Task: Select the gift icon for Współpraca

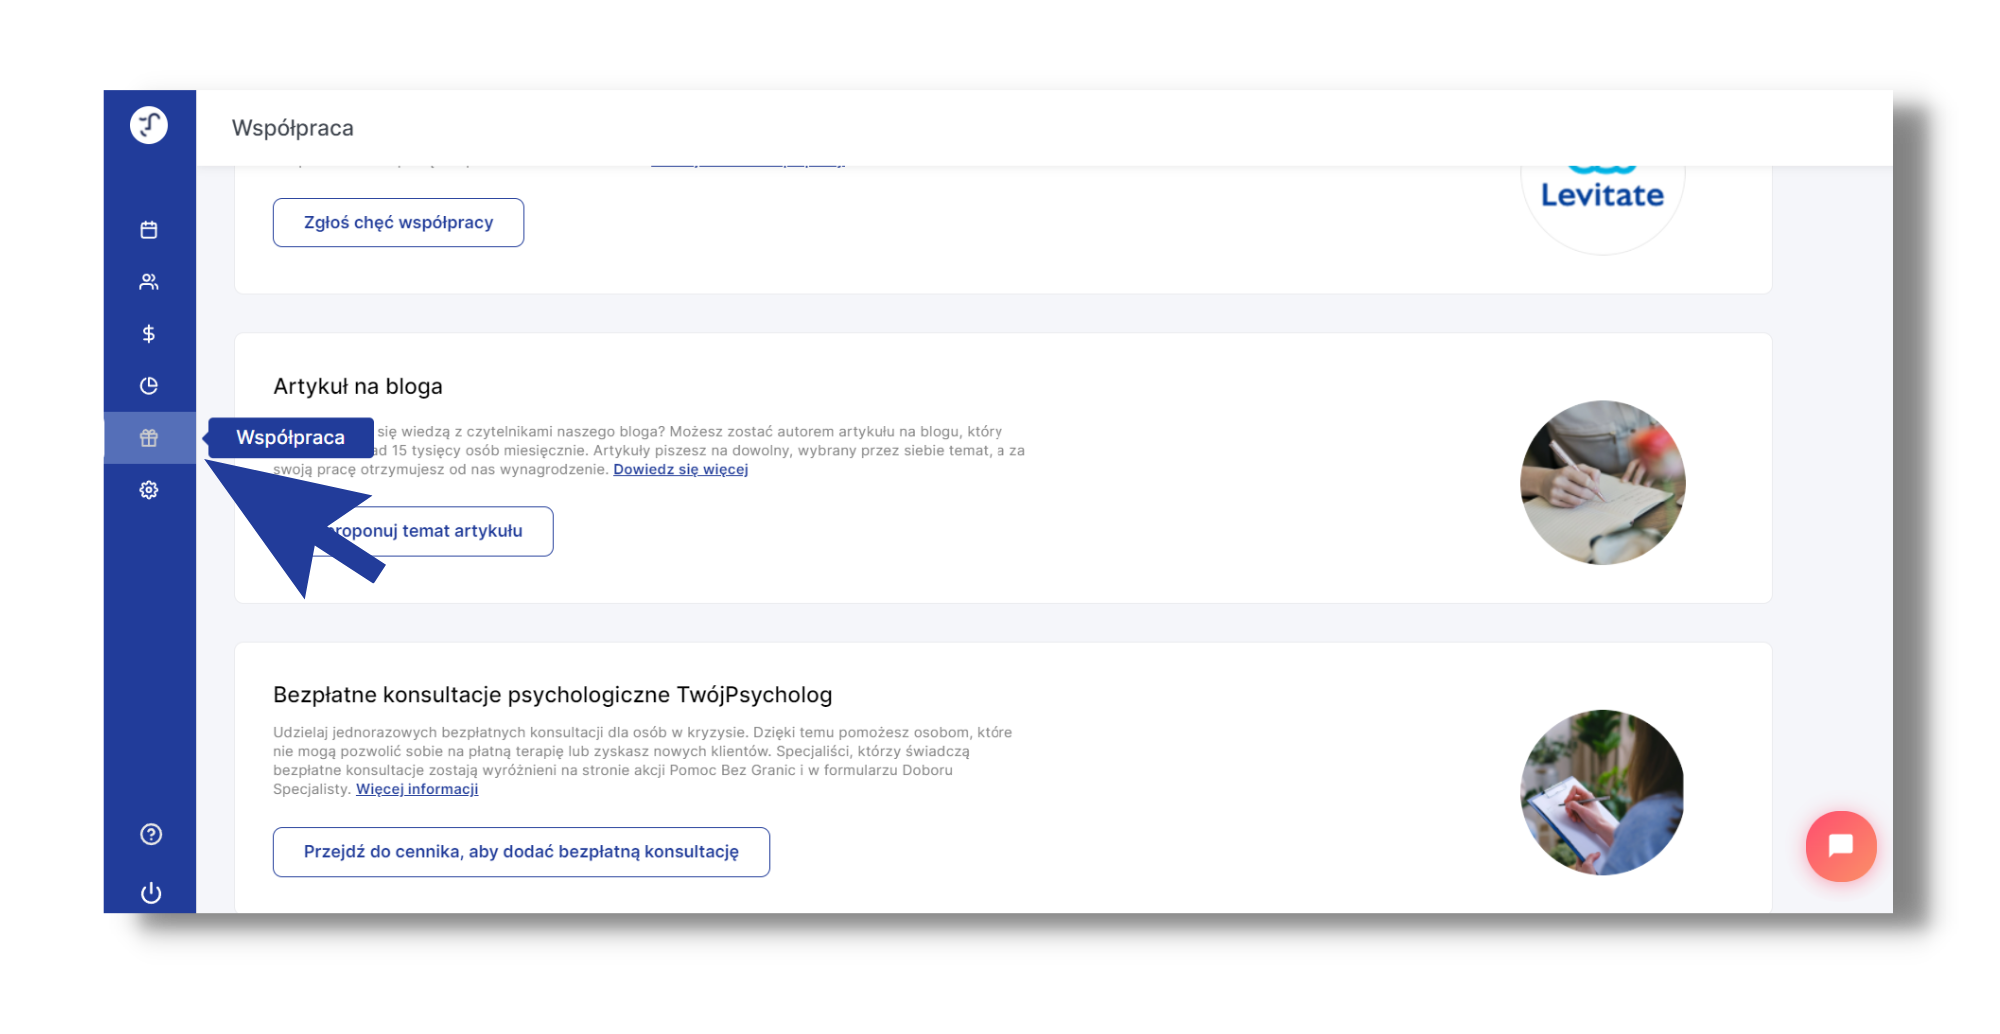Action: point(149,438)
